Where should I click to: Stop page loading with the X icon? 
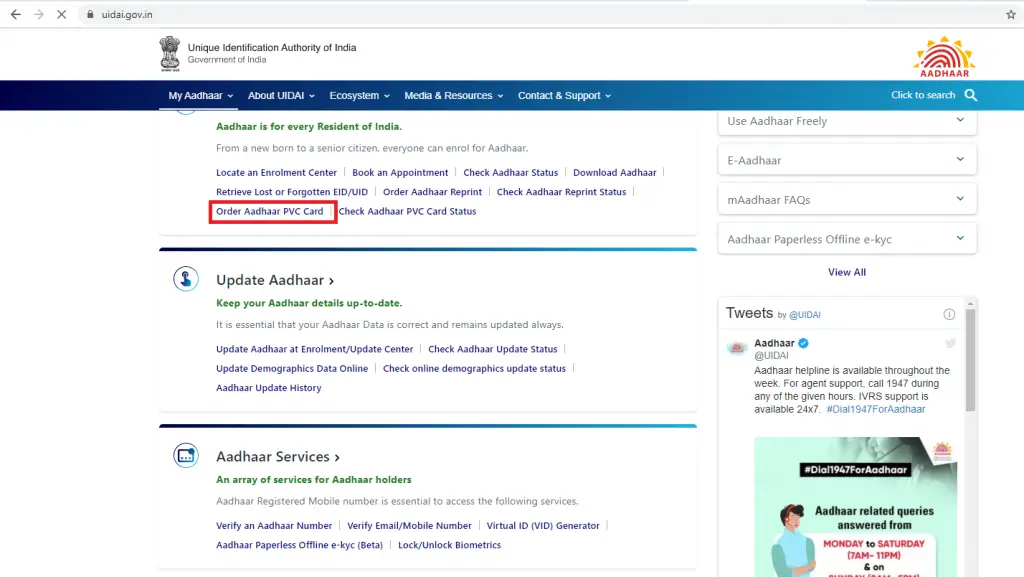tap(61, 14)
